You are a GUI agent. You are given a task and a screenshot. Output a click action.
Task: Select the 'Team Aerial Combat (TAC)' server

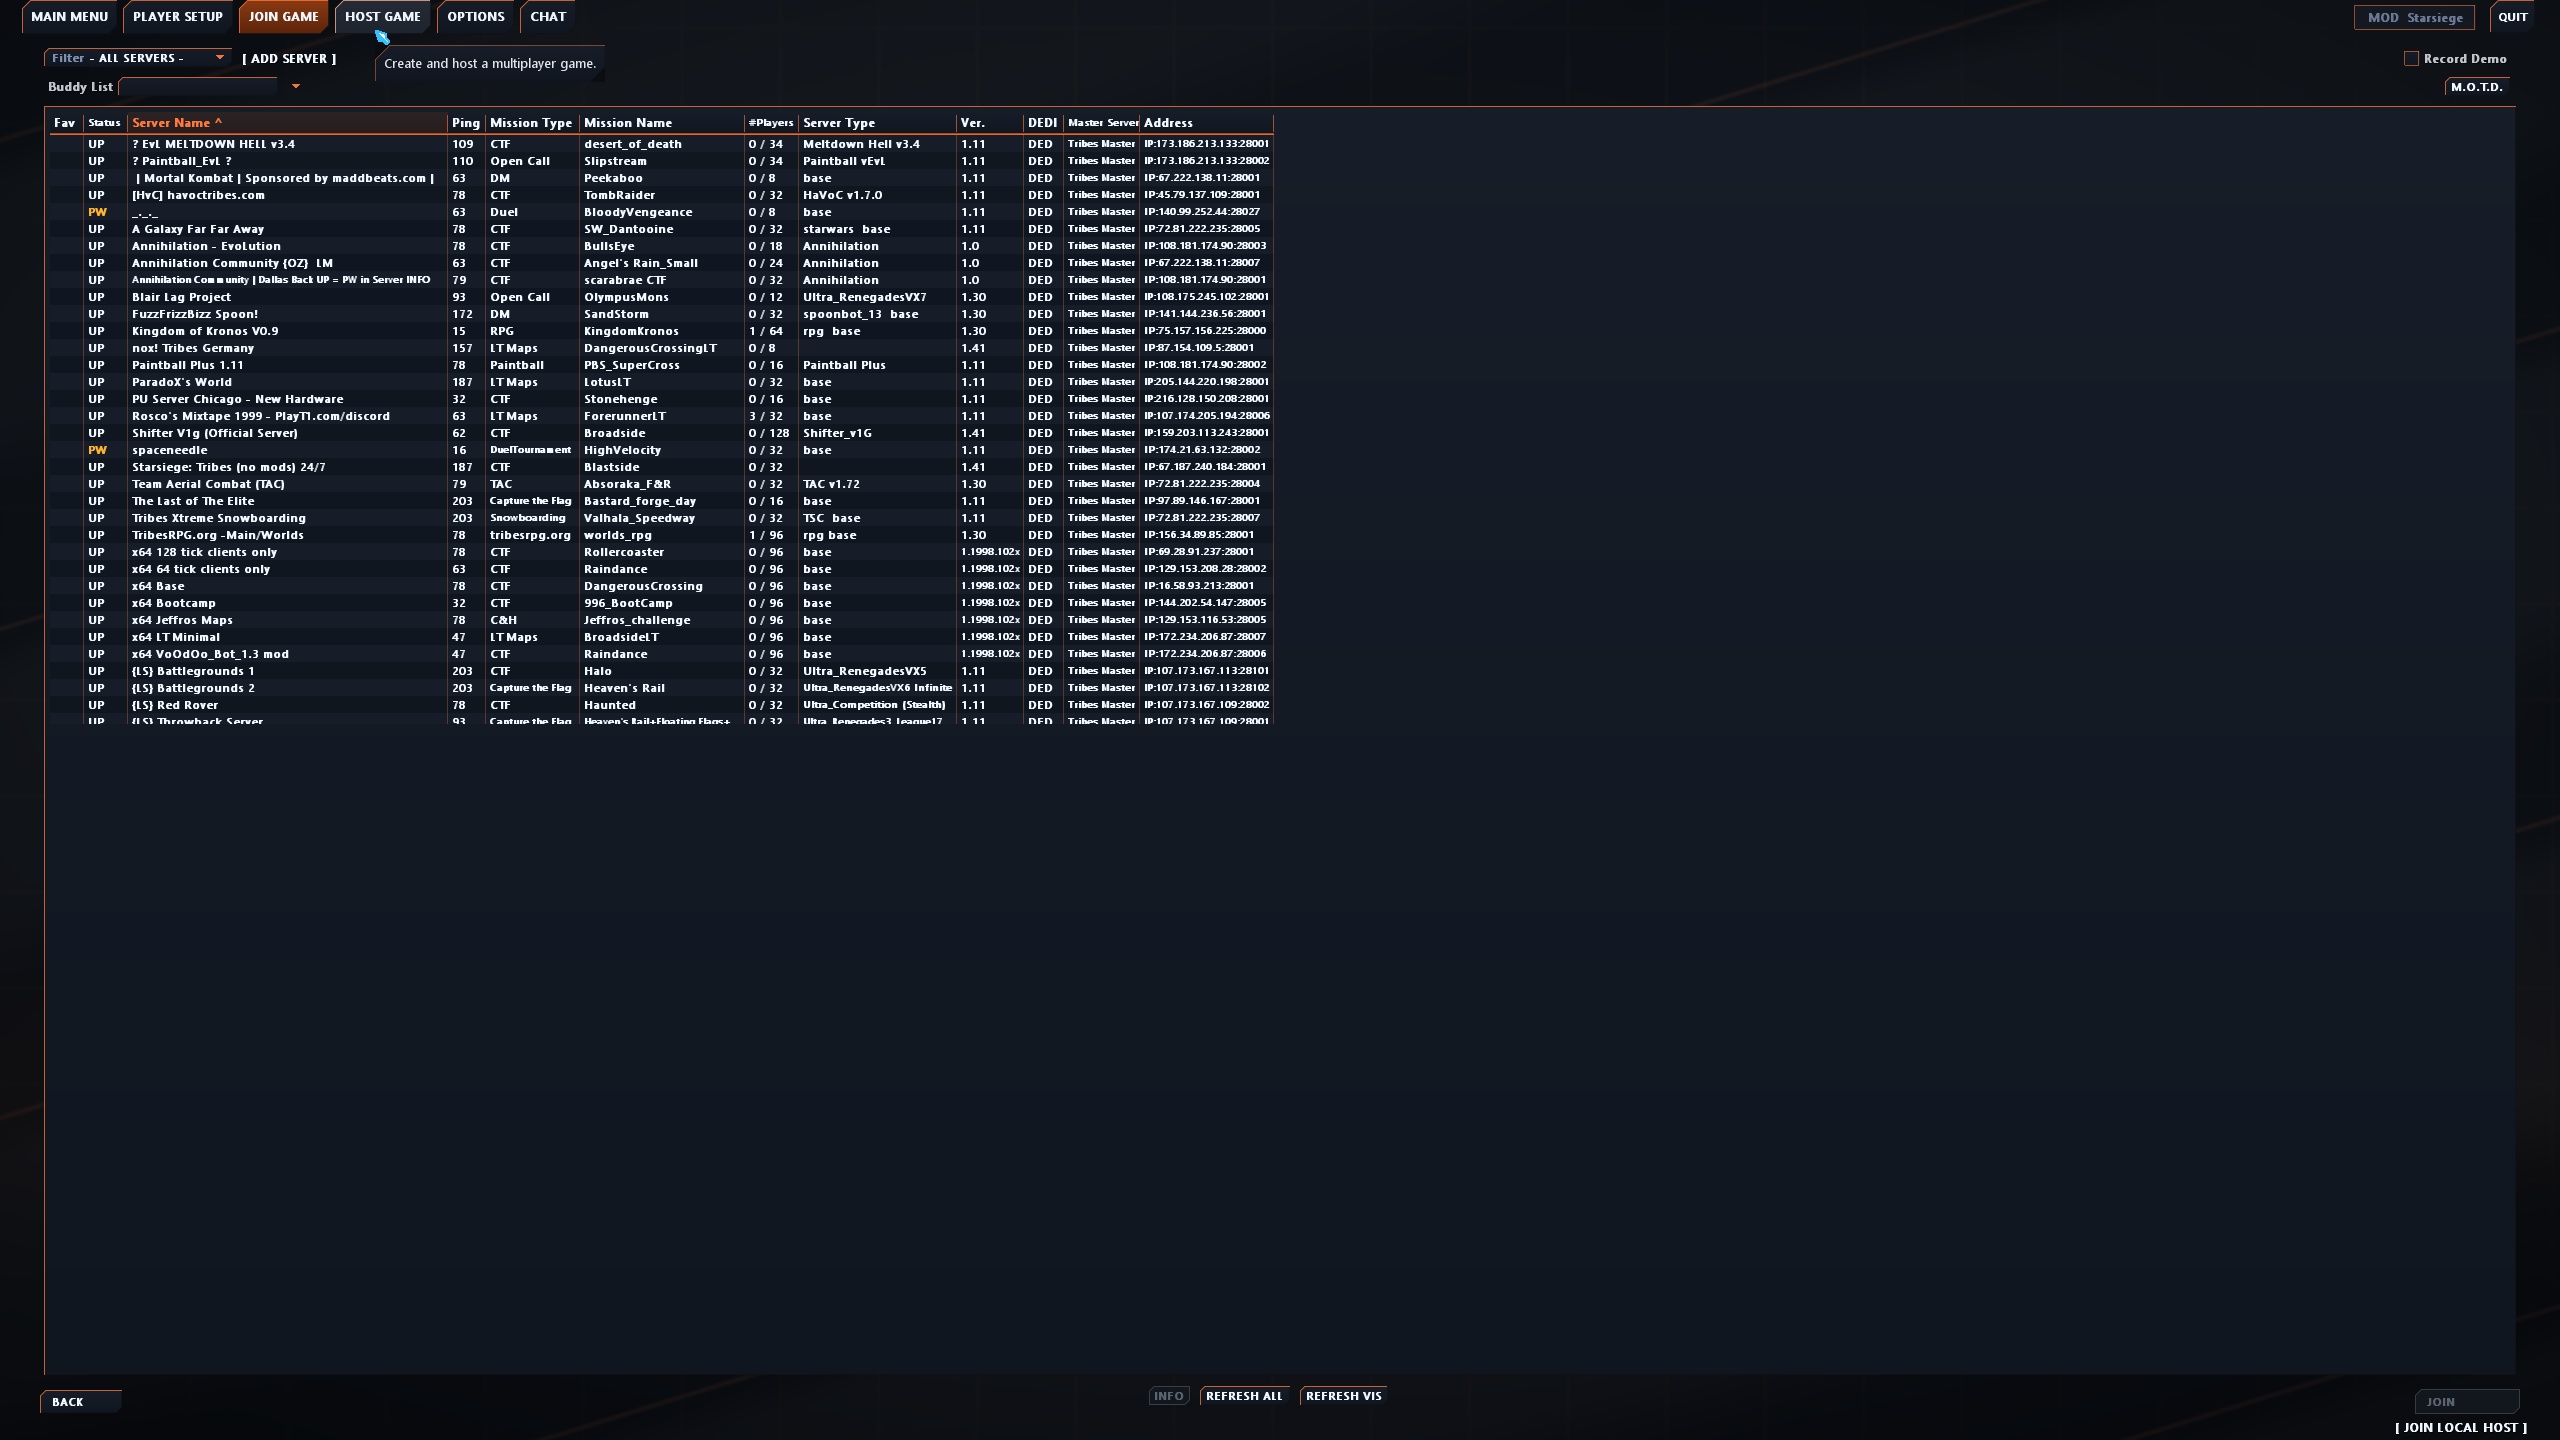click(661, 484)
